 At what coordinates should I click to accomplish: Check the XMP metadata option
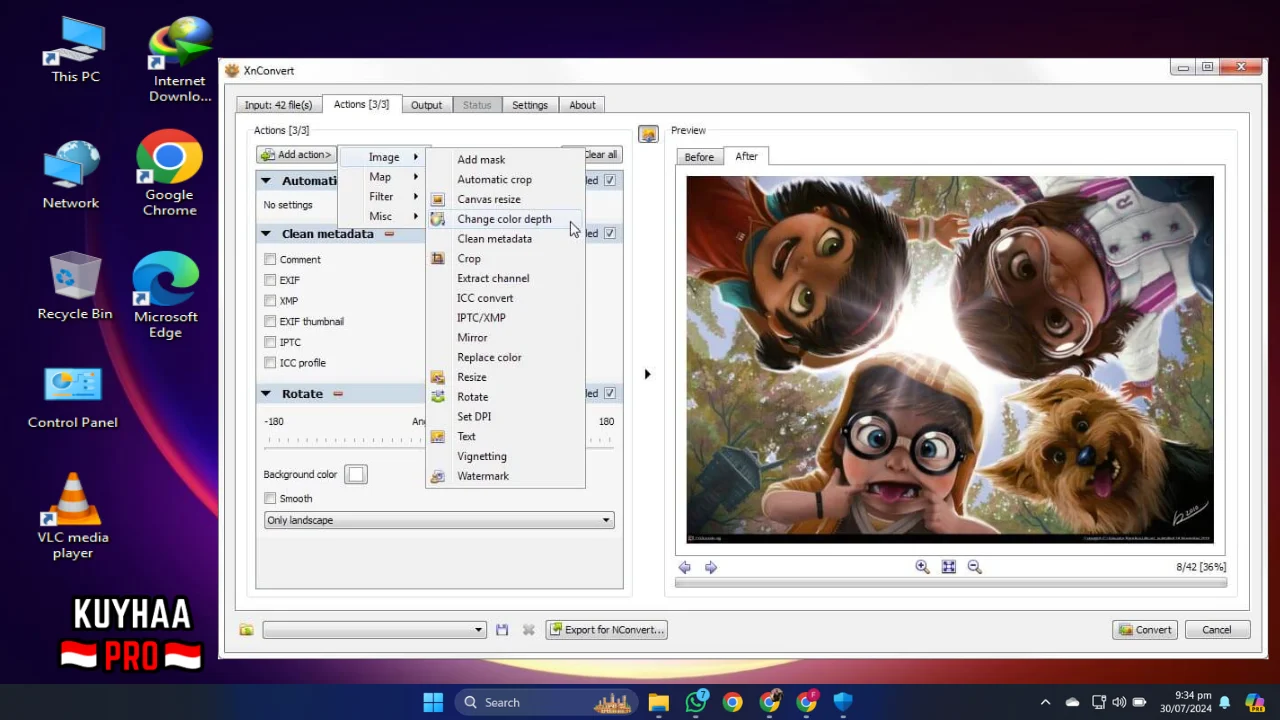[x=270, y=300]
